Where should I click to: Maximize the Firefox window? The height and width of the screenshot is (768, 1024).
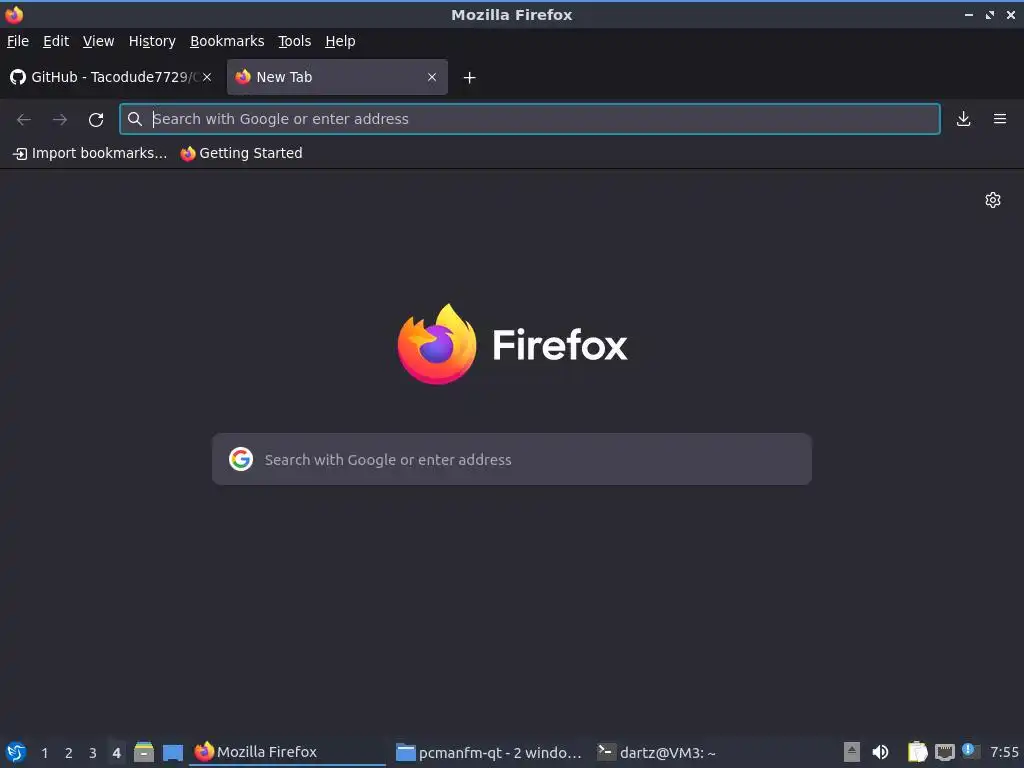[x=990, y=14]
